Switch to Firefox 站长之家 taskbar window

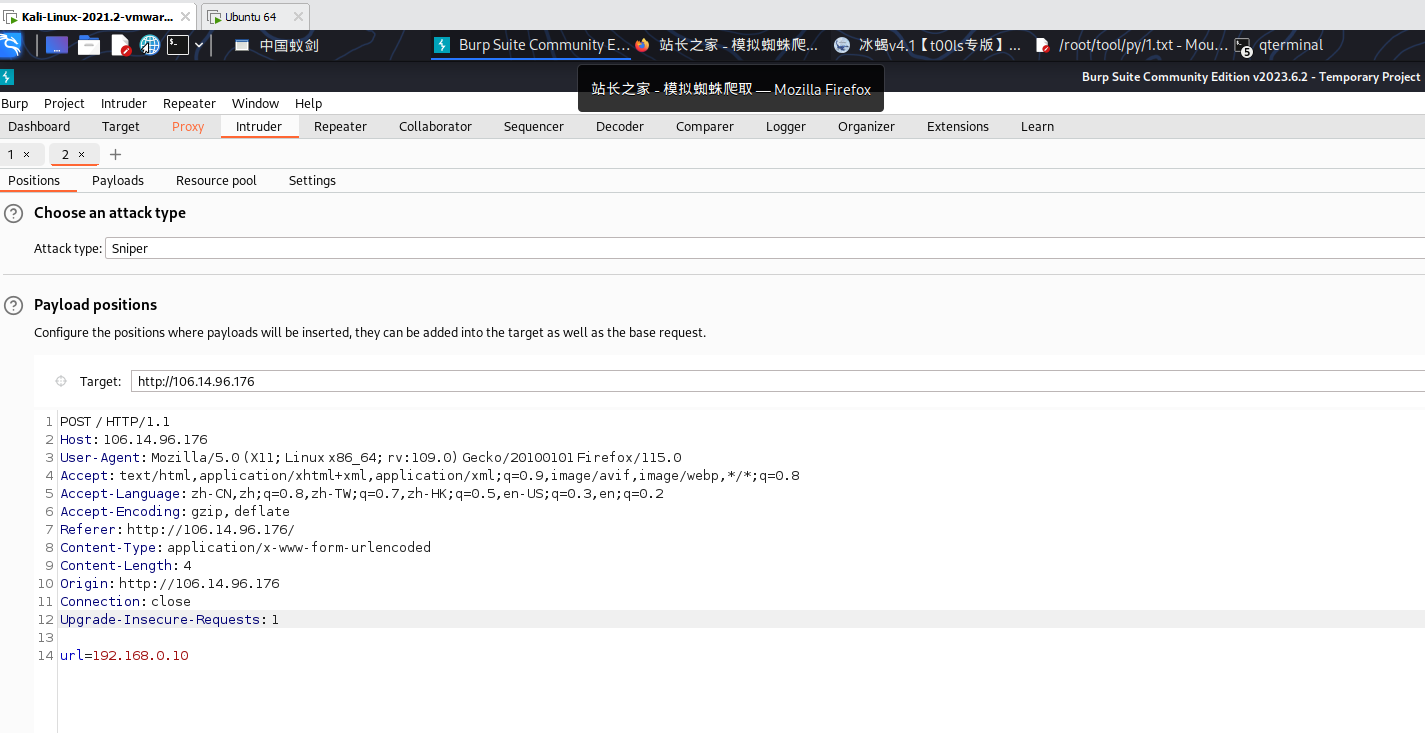click(727, 45)
